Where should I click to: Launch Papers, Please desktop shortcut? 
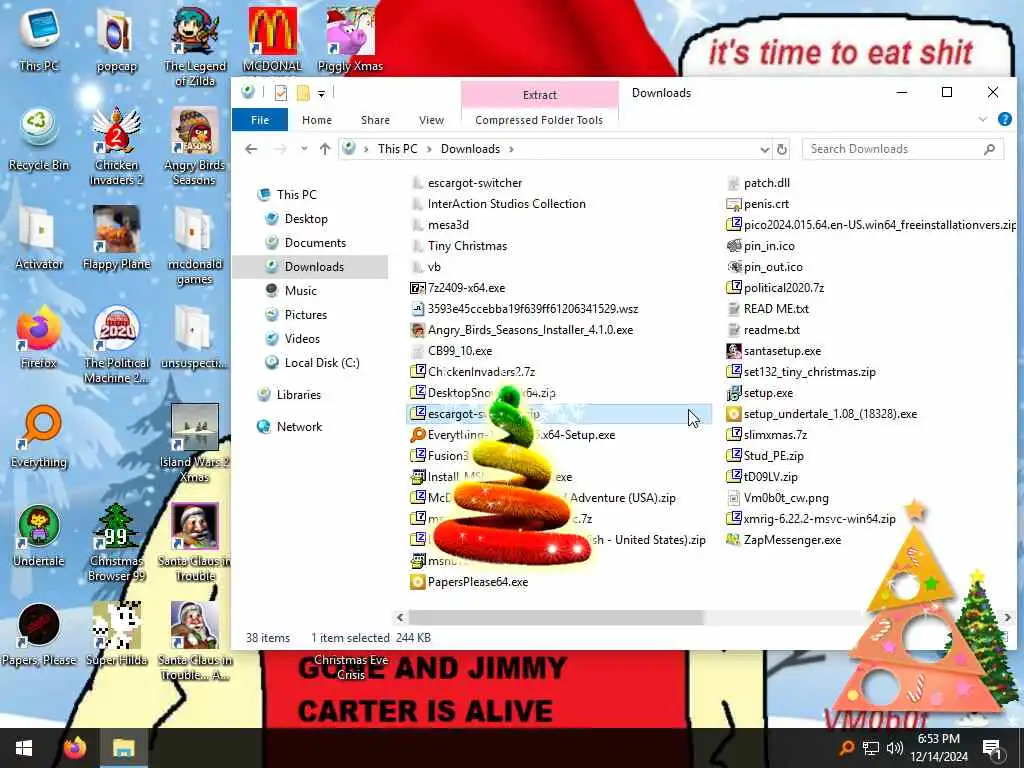tap(39, 635)
